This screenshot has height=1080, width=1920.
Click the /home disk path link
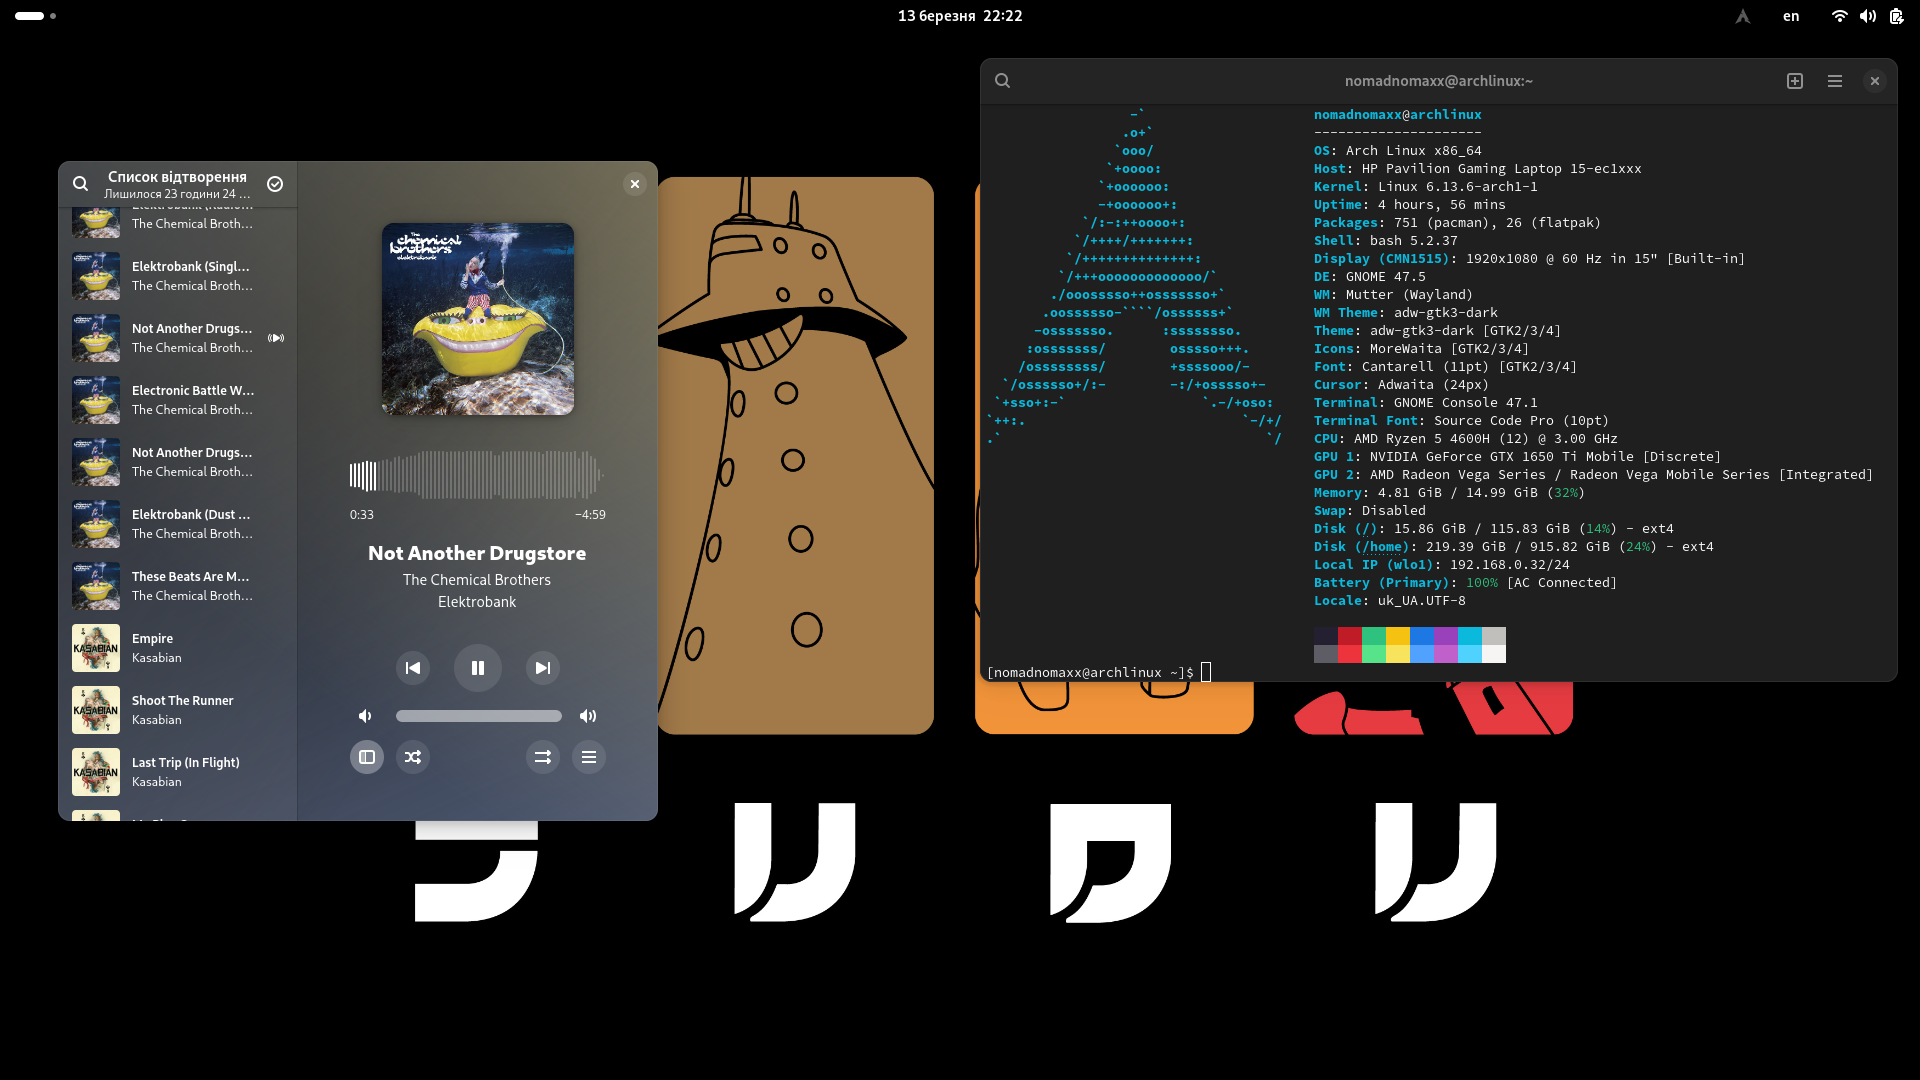click(x=1385, y=547)
